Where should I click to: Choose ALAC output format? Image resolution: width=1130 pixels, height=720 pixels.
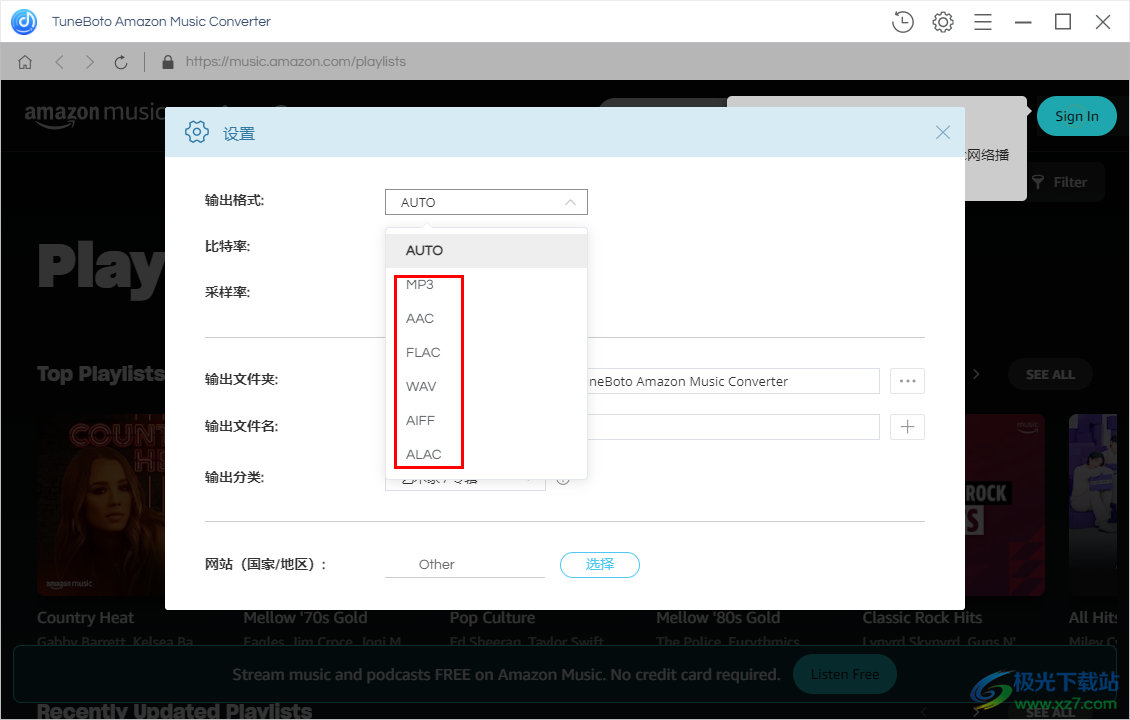tap(486, 454)
